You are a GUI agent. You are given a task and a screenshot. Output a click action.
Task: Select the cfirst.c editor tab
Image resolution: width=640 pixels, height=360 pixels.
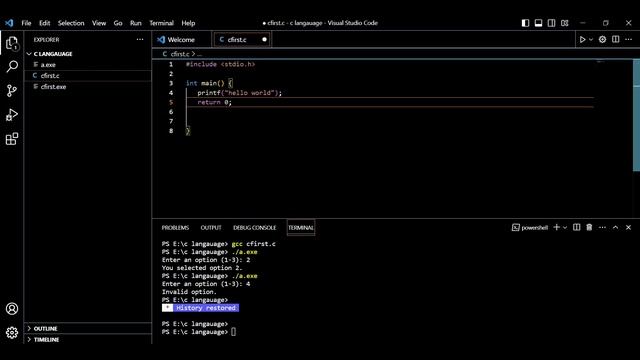pos(242,40)
